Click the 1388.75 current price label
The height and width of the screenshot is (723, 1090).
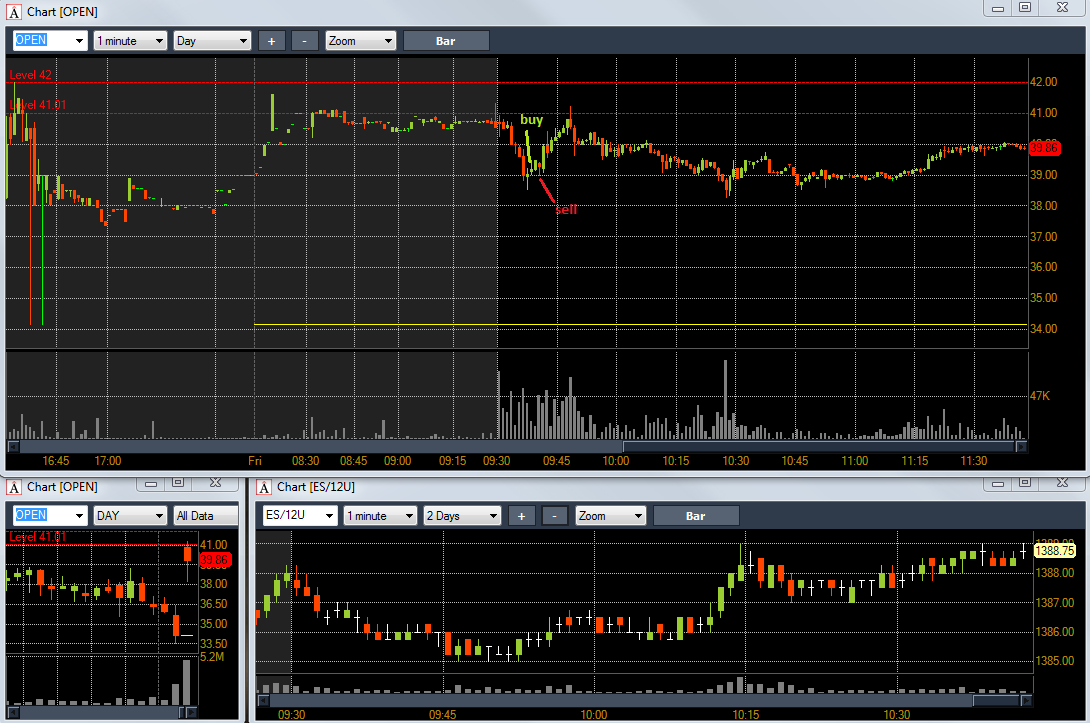pyautogui.click(x=1055, y=551)
